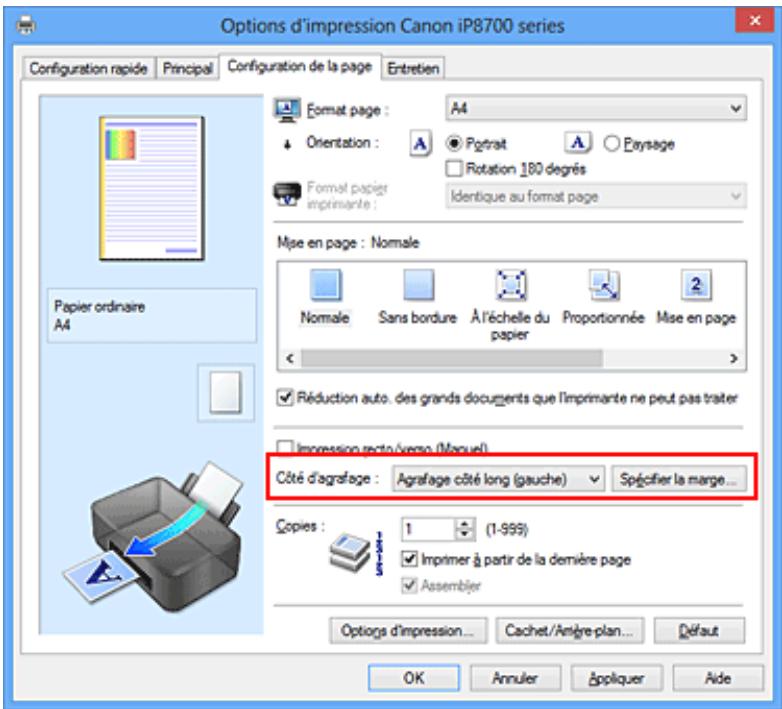This screenshot has width=782, height=709.
Task: Click the Défaut button
Action: click(699, 631)
